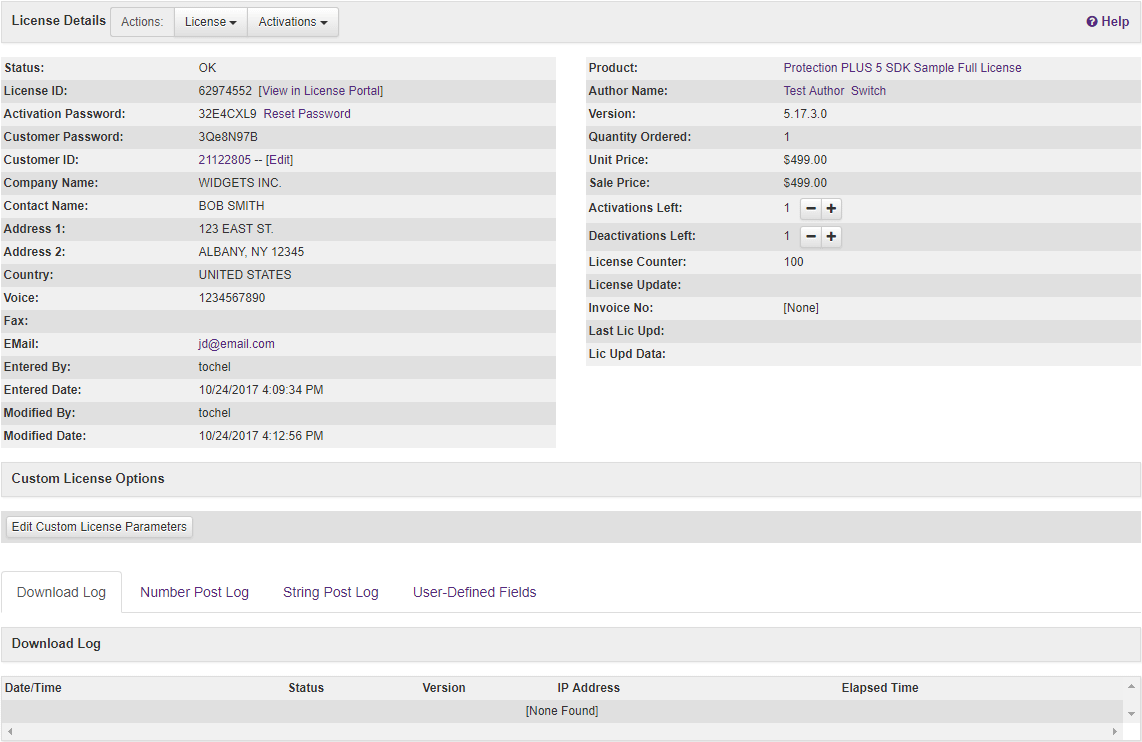
Task: Switch to the User-Defined Fields tab
Action: tap(474, 592)
